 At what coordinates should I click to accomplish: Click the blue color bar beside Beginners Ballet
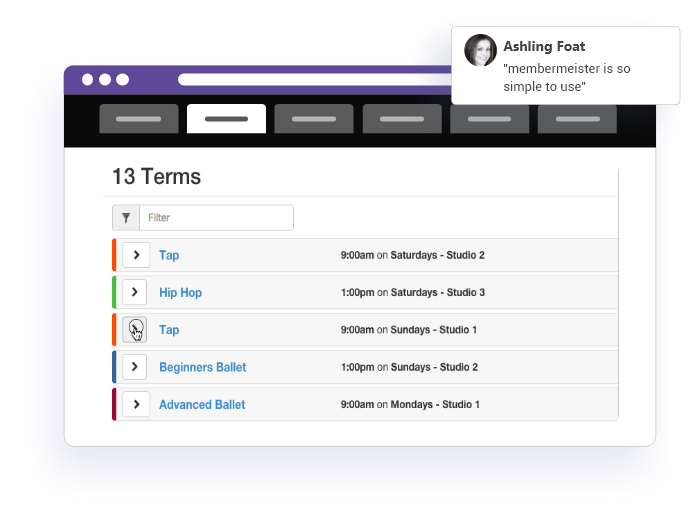(x=114, y=367)
